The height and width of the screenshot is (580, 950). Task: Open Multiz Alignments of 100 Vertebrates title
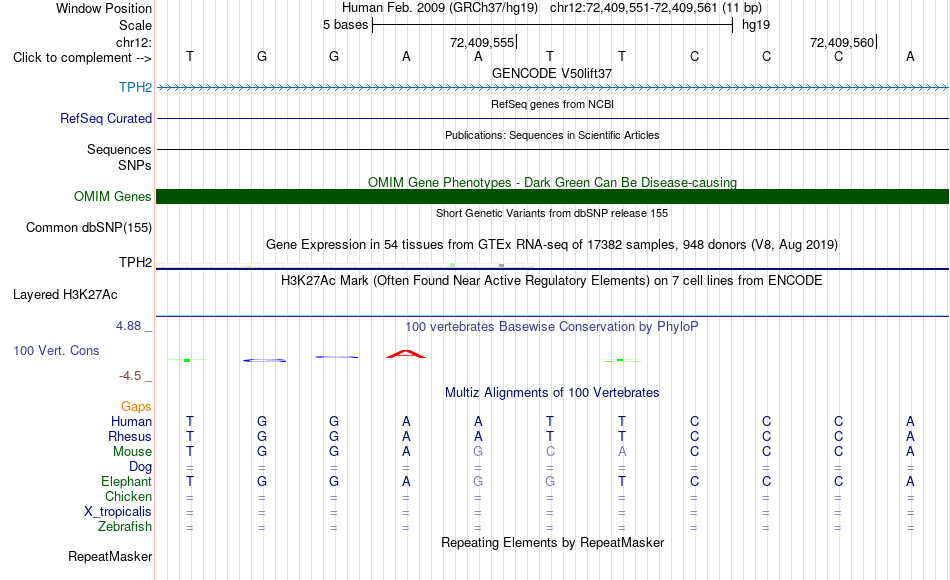(x=552, y=393)
